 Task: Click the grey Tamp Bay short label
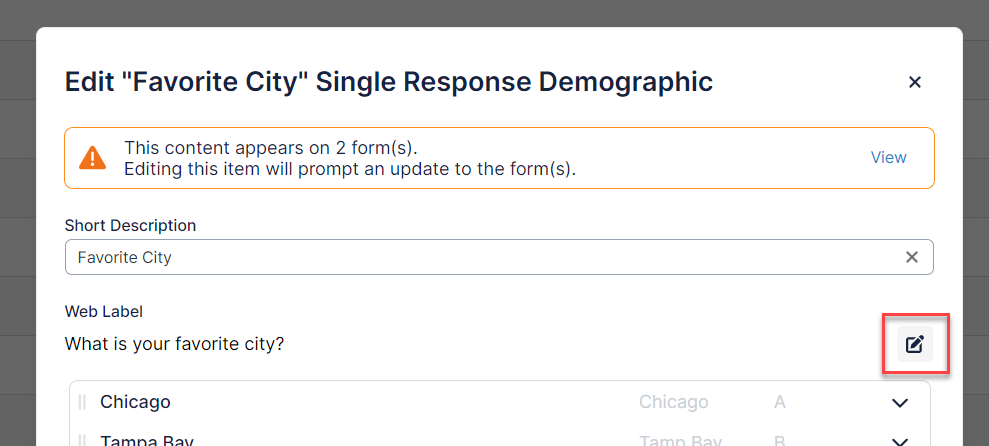click(680, 441)
